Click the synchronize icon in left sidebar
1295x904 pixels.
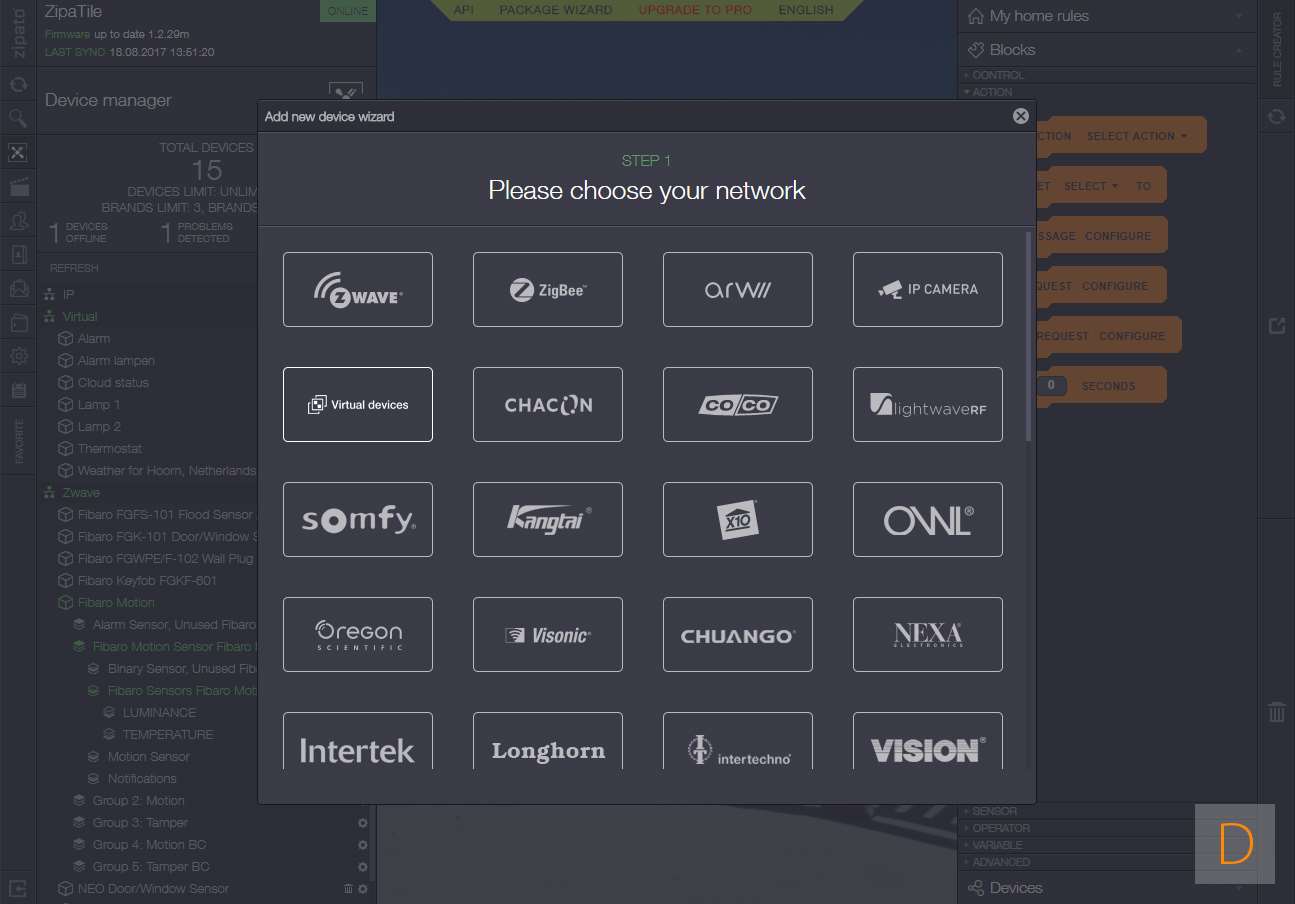[18, 85]
